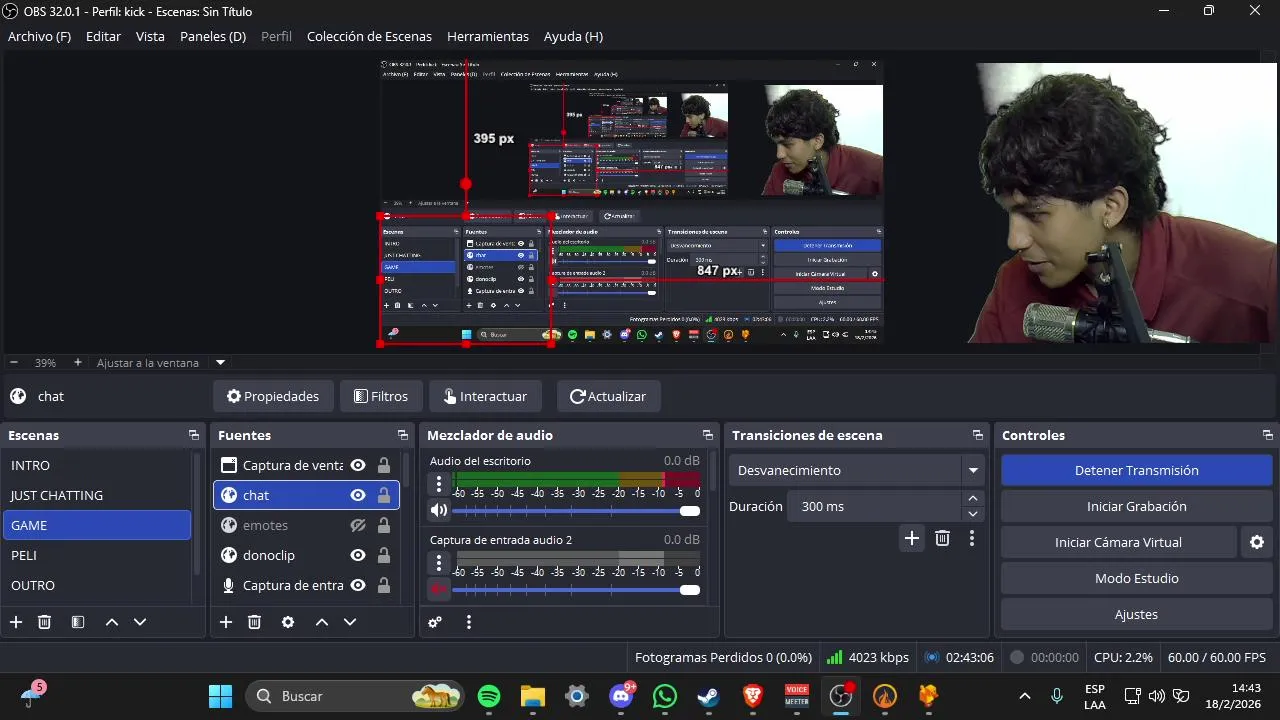This screenshot has height=720, width=1280.
Task: Move the scene up with the arrow
Action: click(112, 622)
